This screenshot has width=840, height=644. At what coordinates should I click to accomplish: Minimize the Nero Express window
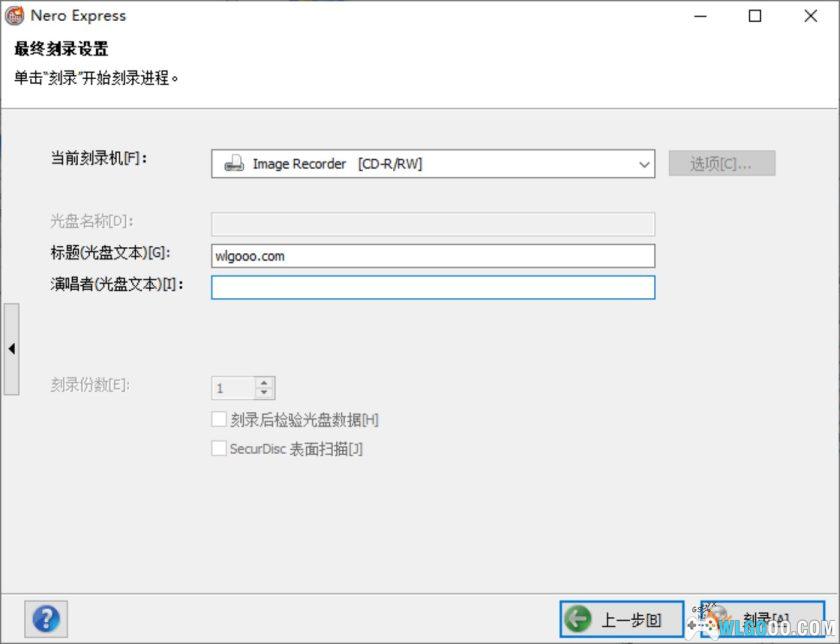[700, 16]
